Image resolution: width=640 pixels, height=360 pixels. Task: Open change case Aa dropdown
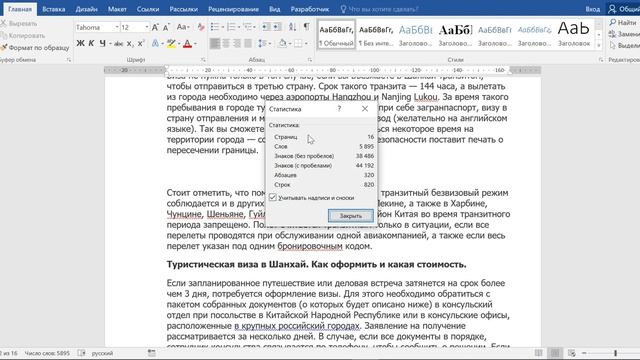pyautogui.click(x=183, y=27)
